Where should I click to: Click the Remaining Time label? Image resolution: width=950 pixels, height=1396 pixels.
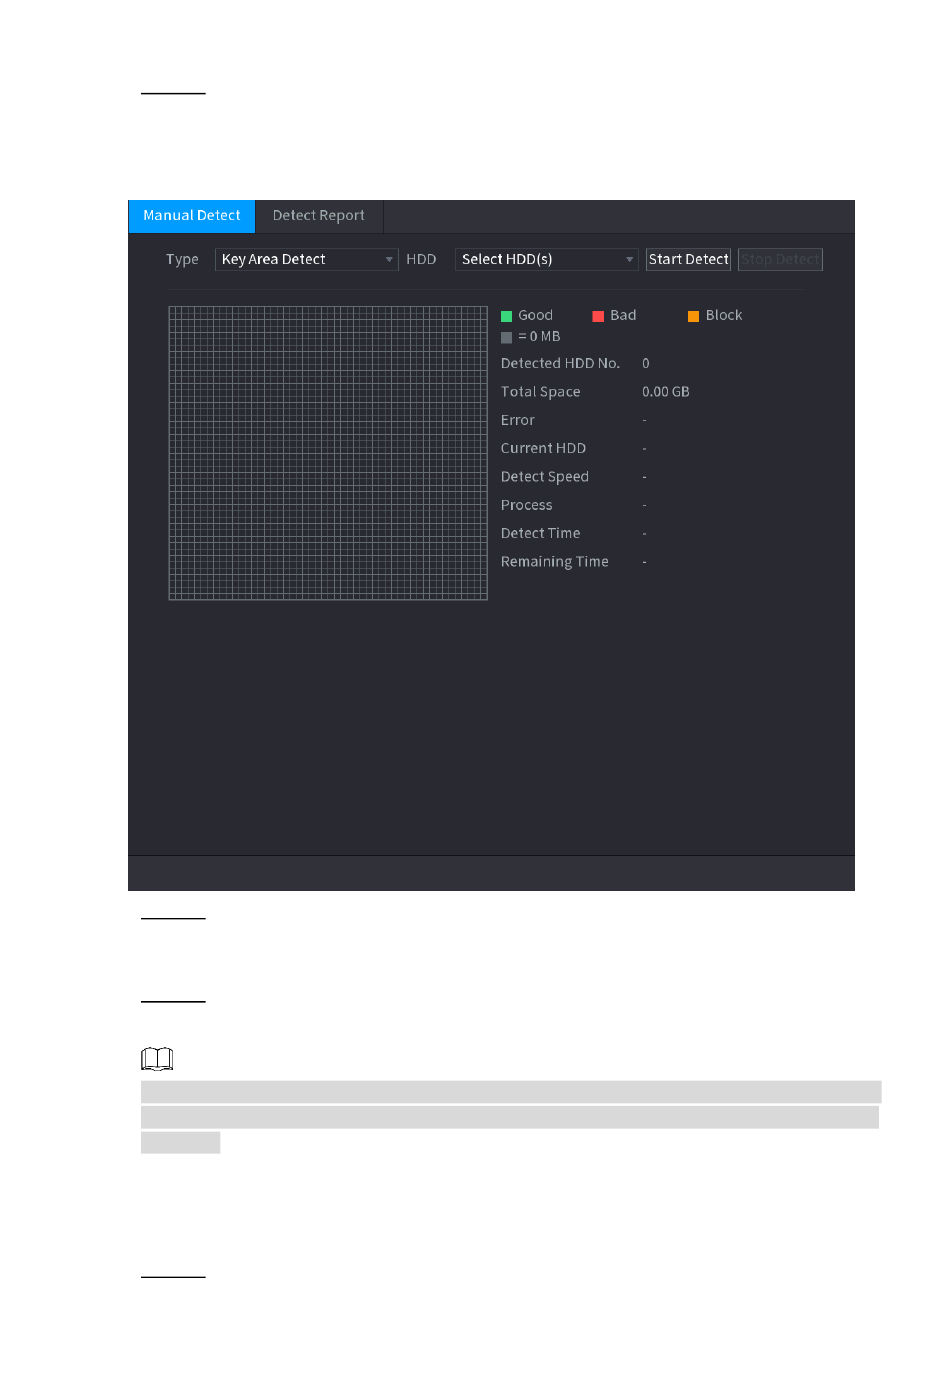555,562
